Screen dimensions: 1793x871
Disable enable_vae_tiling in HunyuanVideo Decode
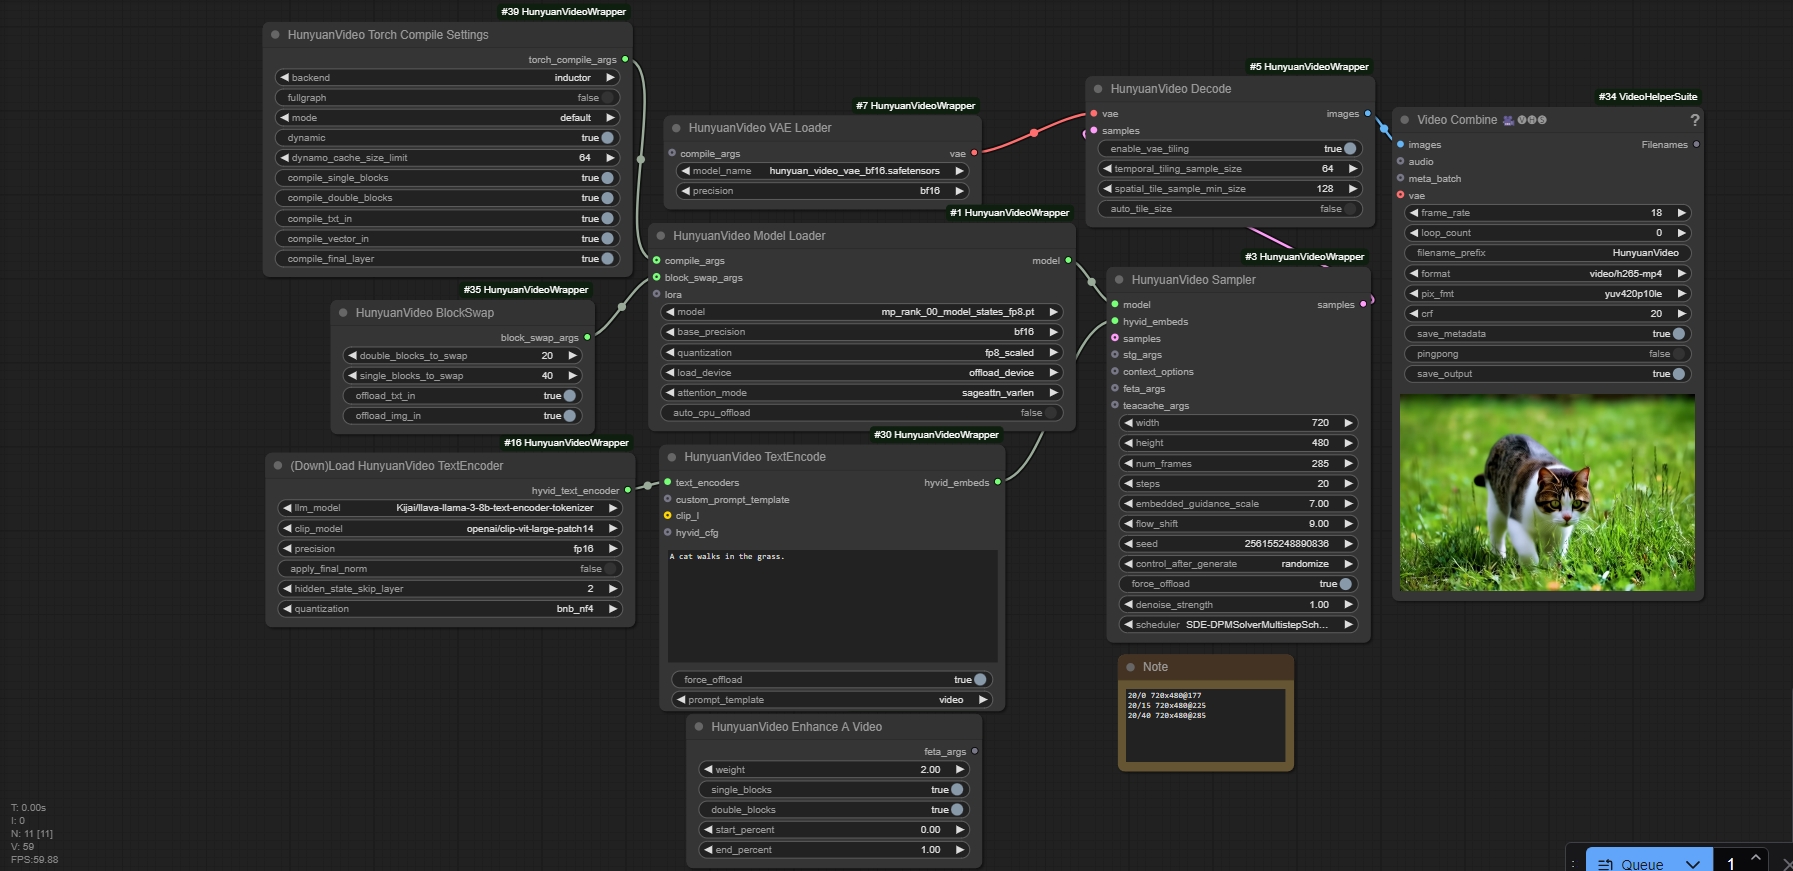[x=1348, y=149]
